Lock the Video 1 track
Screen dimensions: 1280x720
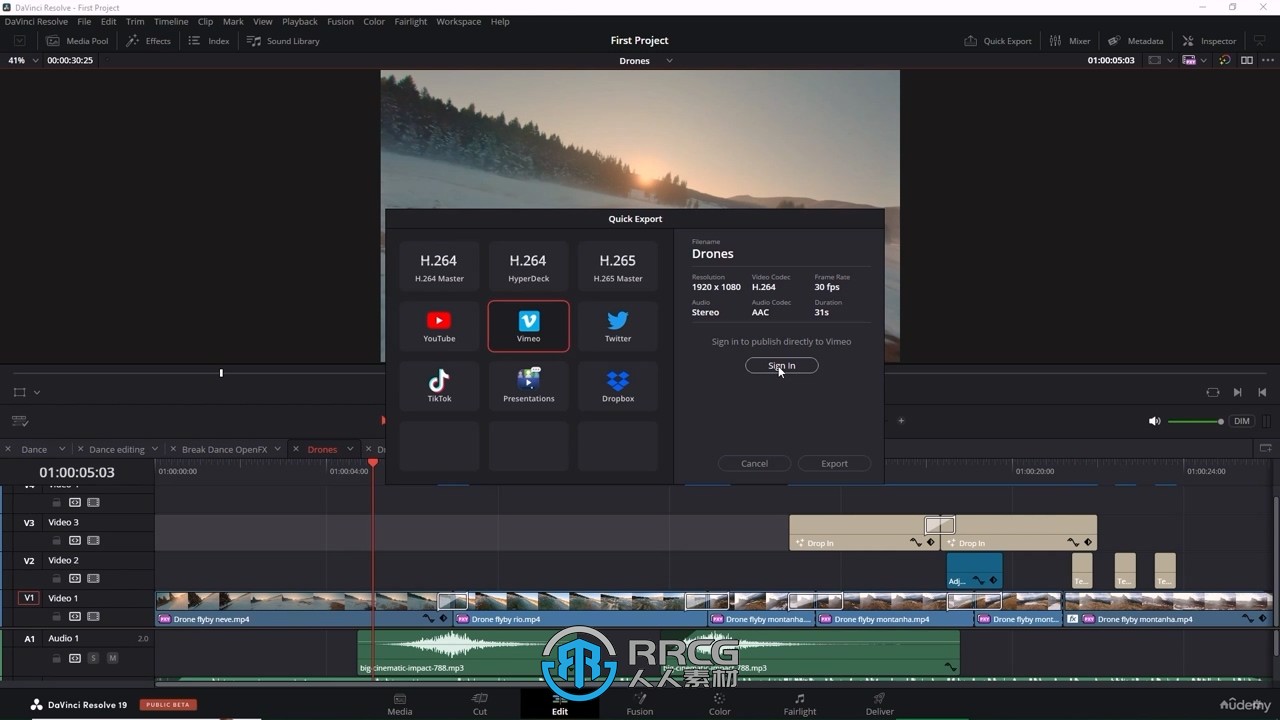pyautogui.click(x=56, y=617)
